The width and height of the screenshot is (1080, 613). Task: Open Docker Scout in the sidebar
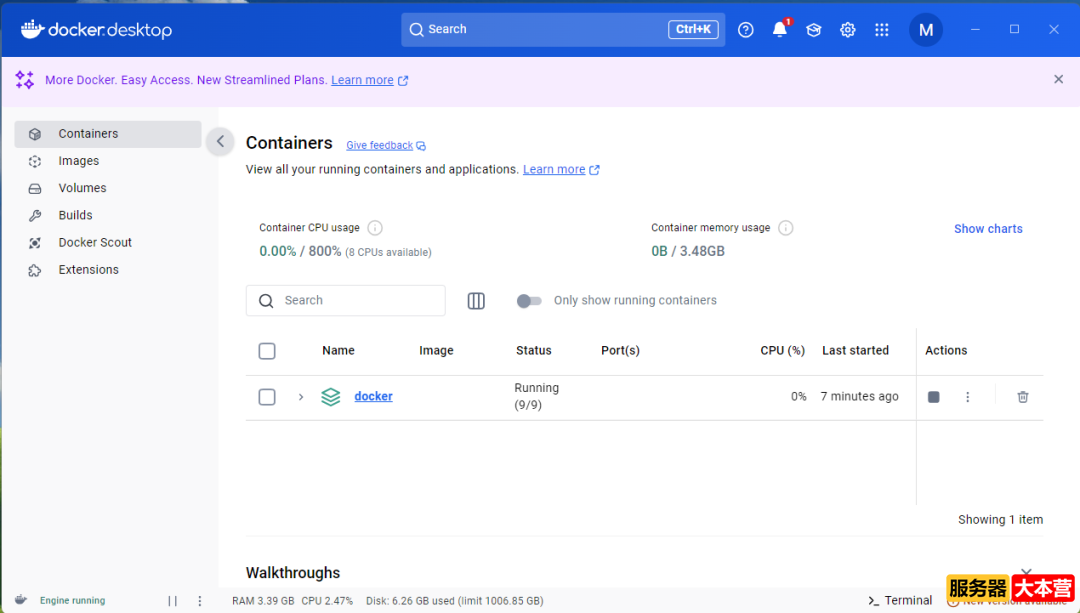pos(108,242)
